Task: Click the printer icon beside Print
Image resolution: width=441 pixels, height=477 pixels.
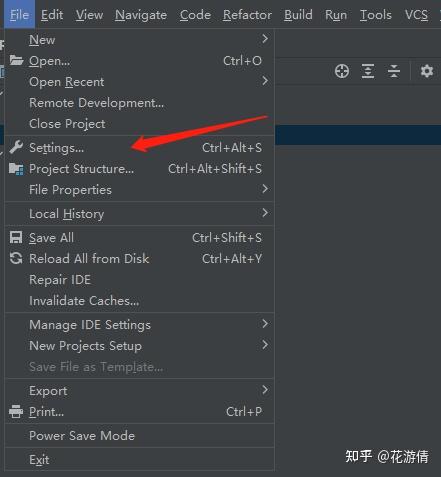Action: coord(16,412)
